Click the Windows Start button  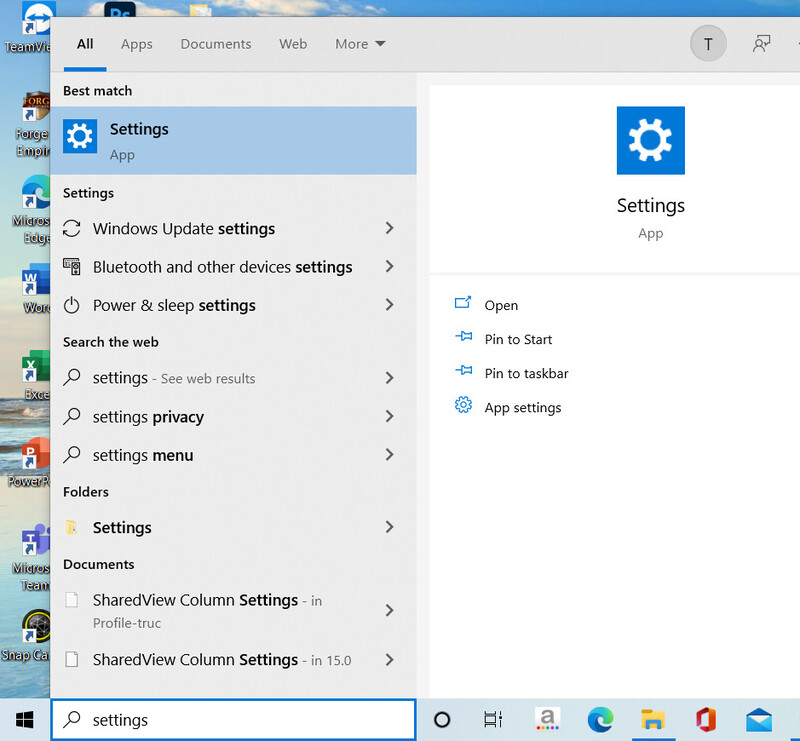24,720
